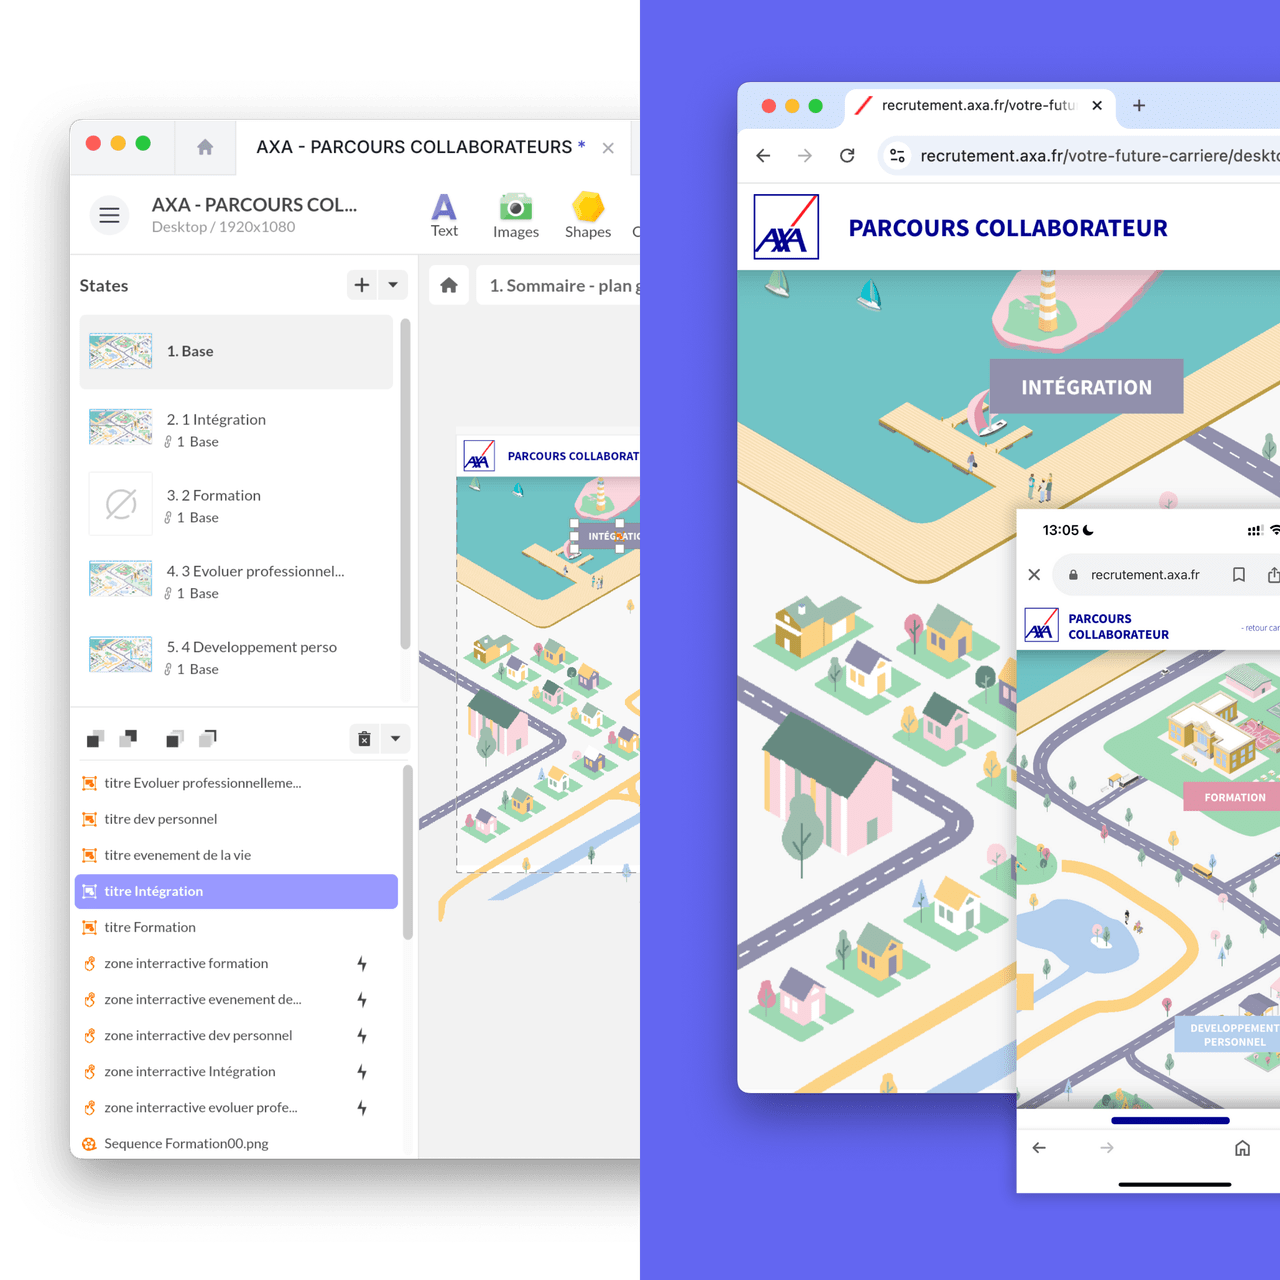
Task: Open a new browser tab with plus button
Action: pyautogui.click(x=1139, y=105)
